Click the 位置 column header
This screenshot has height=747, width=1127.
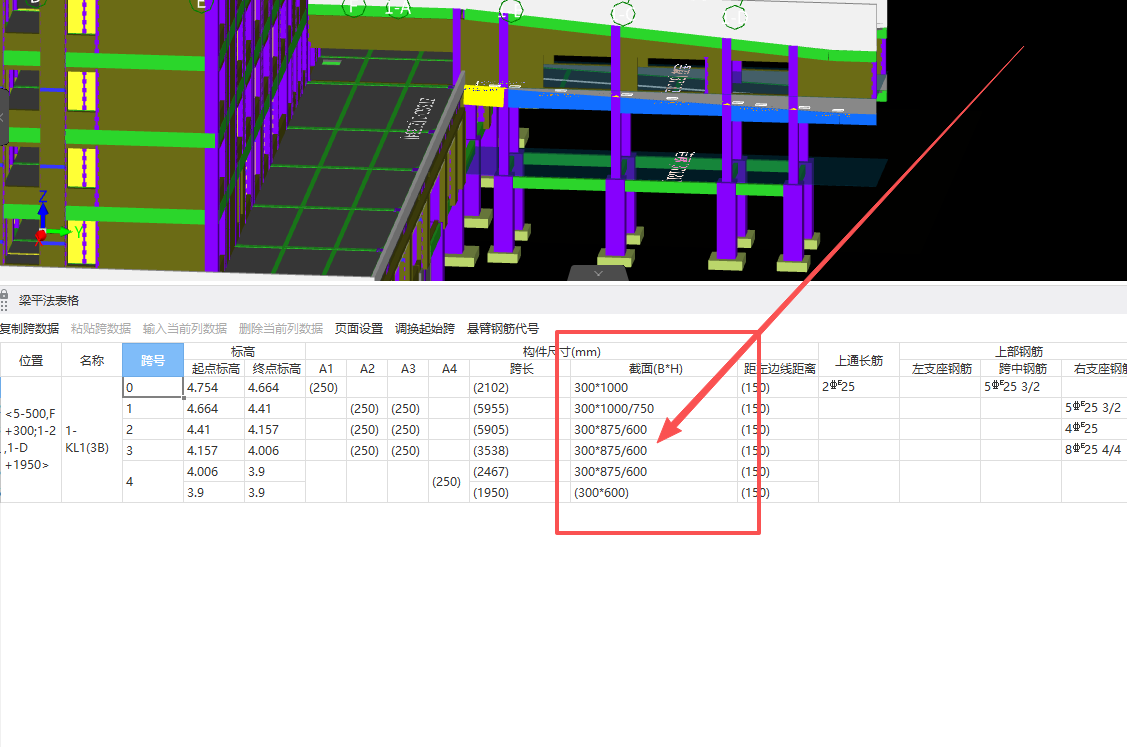click(x=31, y=360)
